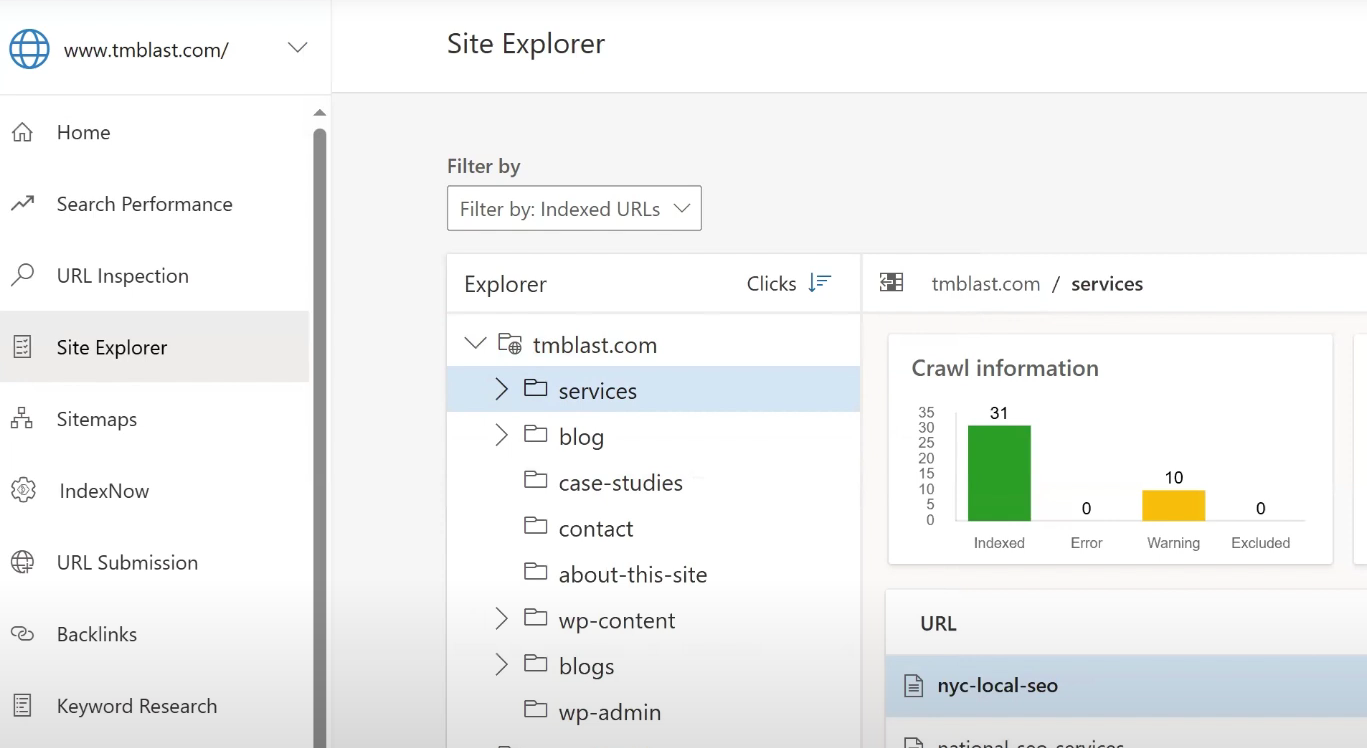Click services in the breadcrumb
1367x748 pixels.
(1107, 284)
